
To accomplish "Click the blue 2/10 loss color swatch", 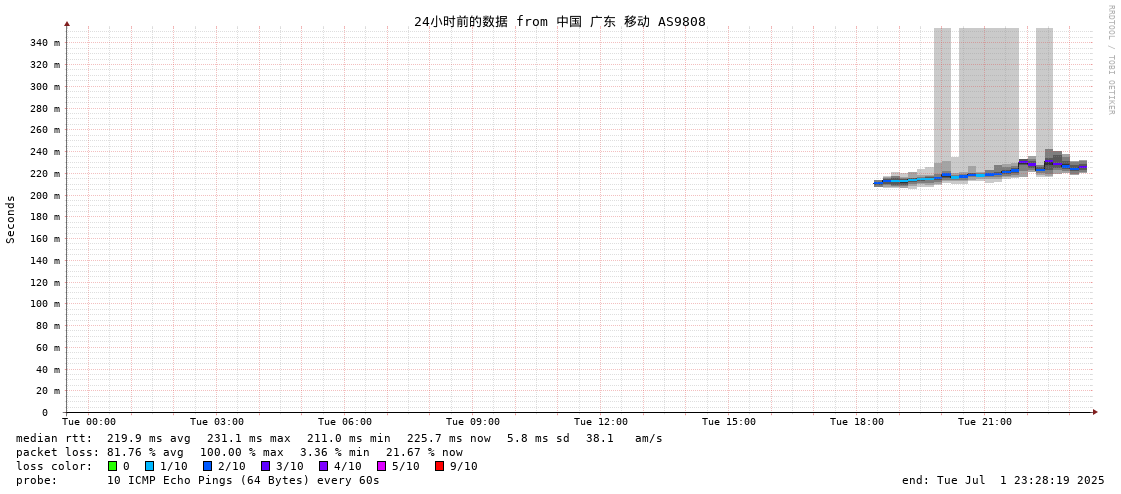I will (207, 466).
